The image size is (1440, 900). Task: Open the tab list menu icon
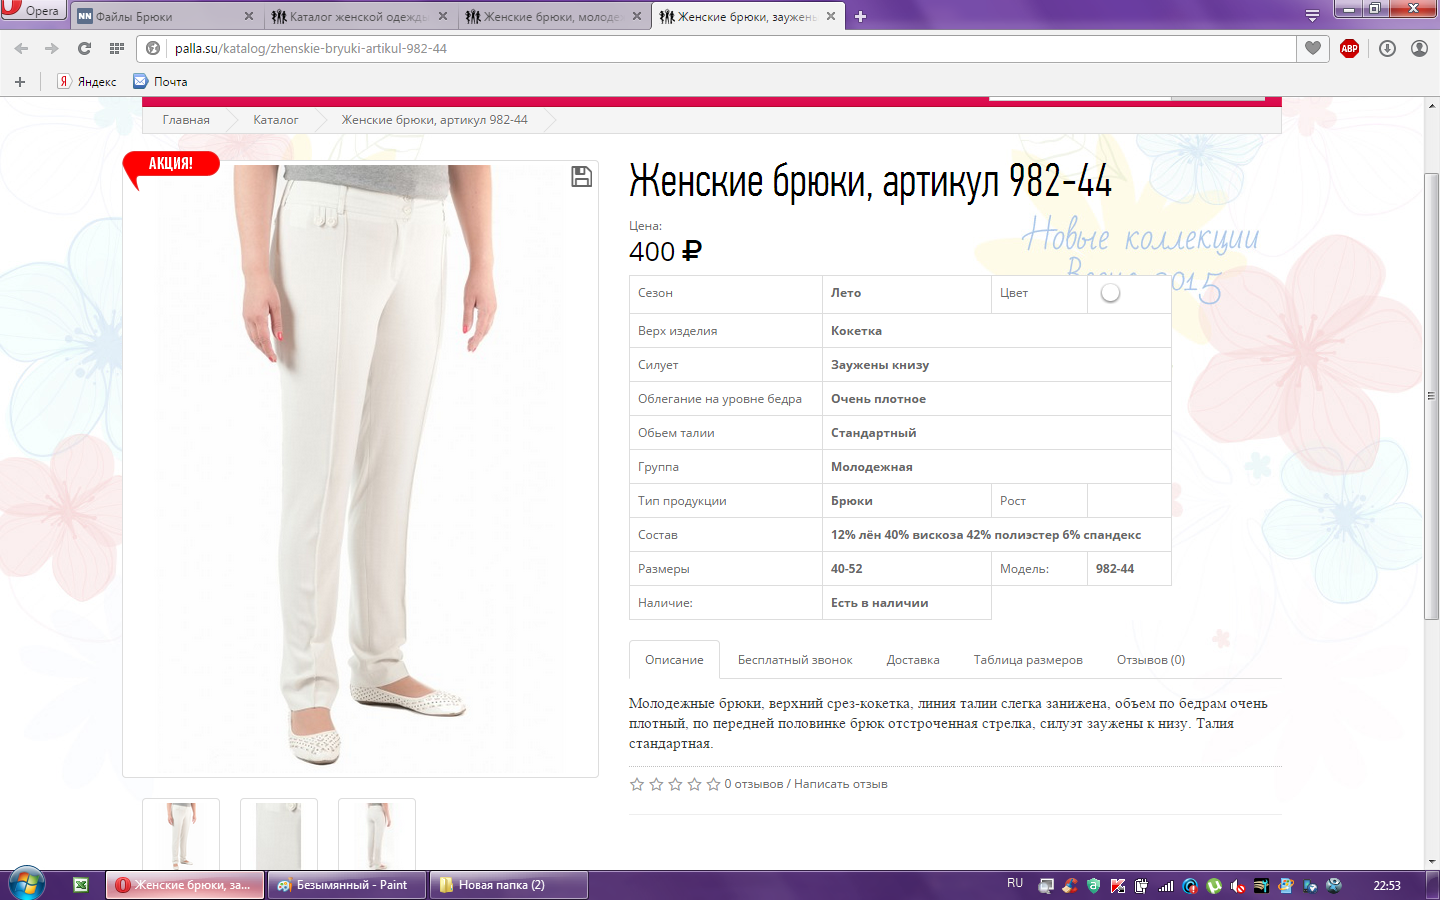coord(1312,15)
